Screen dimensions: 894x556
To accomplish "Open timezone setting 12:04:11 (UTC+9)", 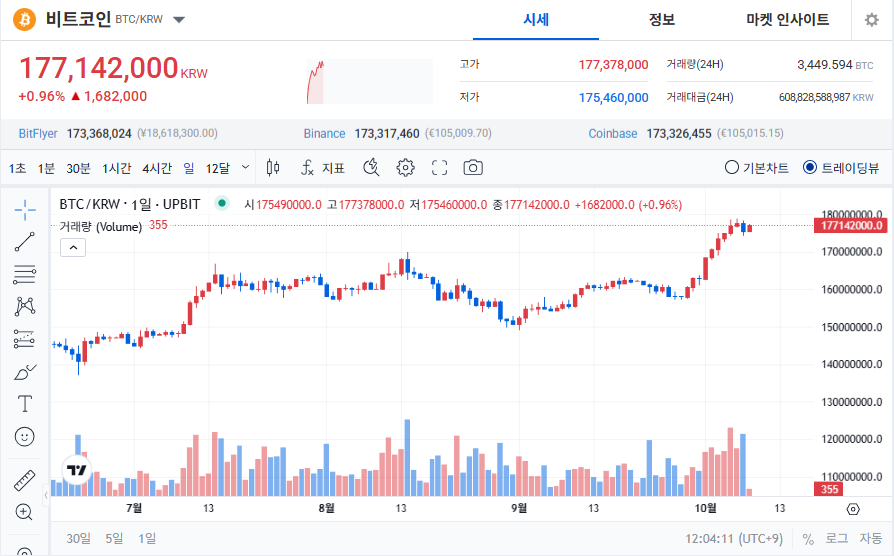I will point(734,538).
